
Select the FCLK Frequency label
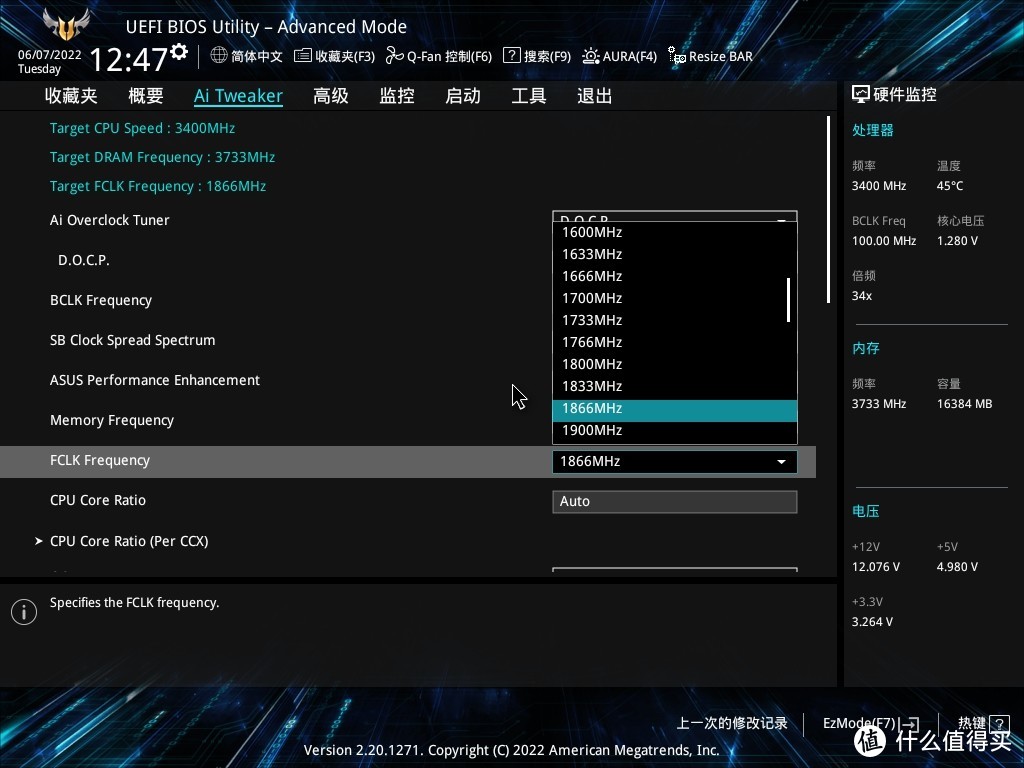[100, 460]
